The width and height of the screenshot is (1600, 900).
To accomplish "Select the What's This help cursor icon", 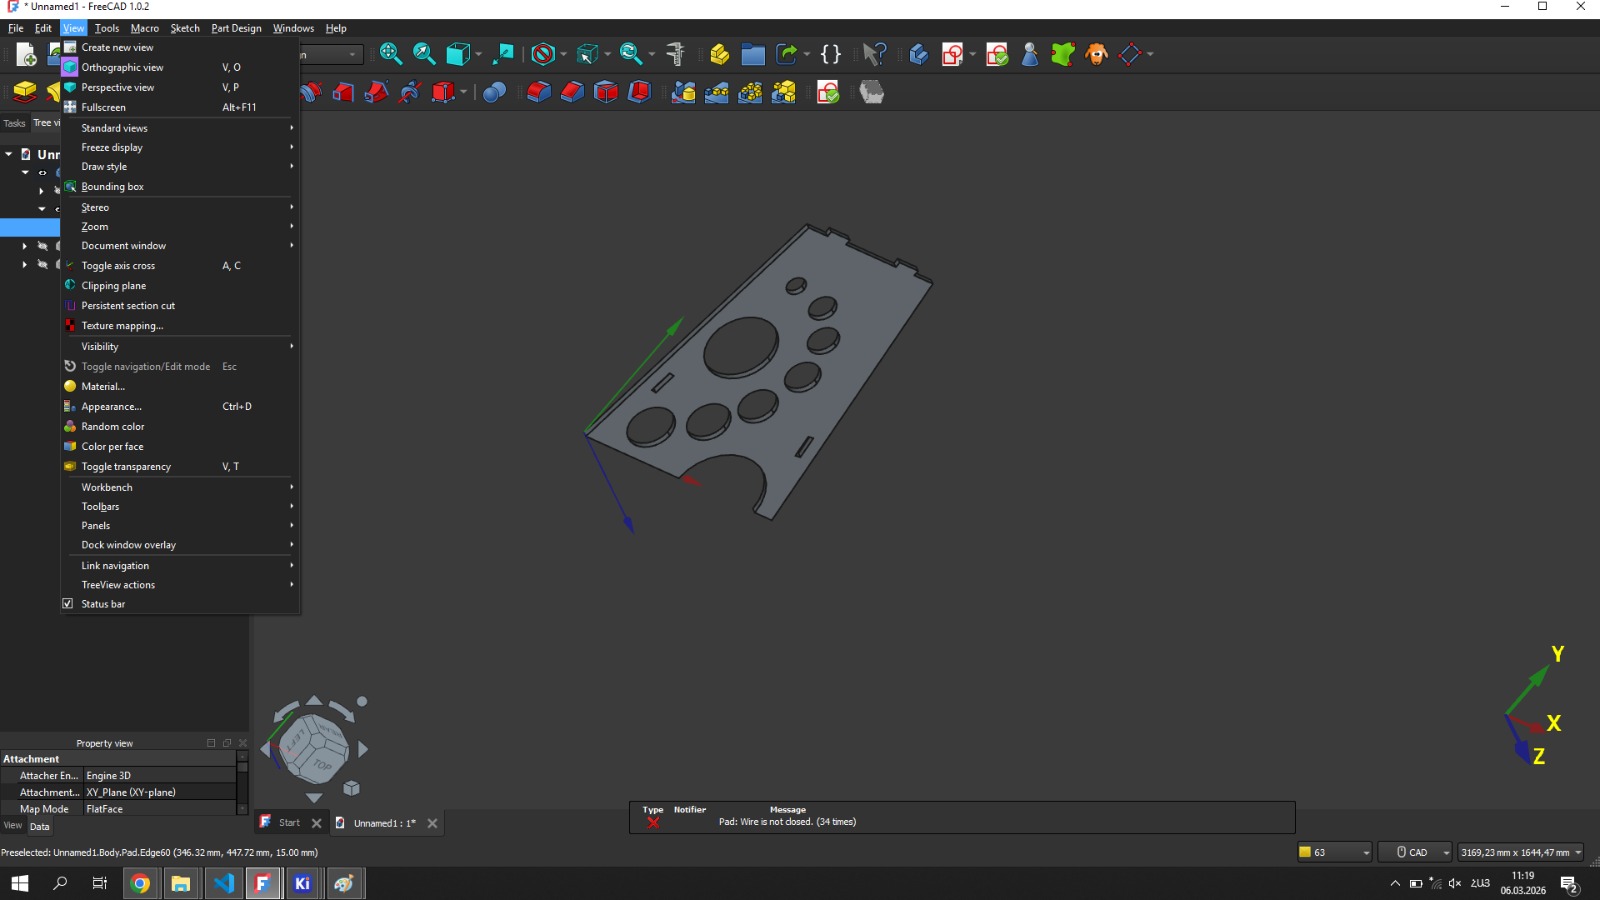I will coord(877,55).
